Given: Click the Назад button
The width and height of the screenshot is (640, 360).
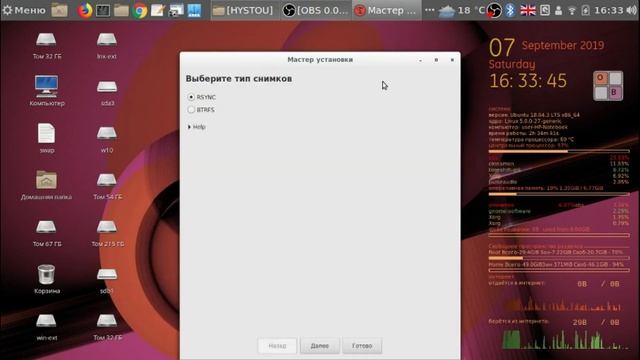Looking at the screenshot, I should [277, 346].
